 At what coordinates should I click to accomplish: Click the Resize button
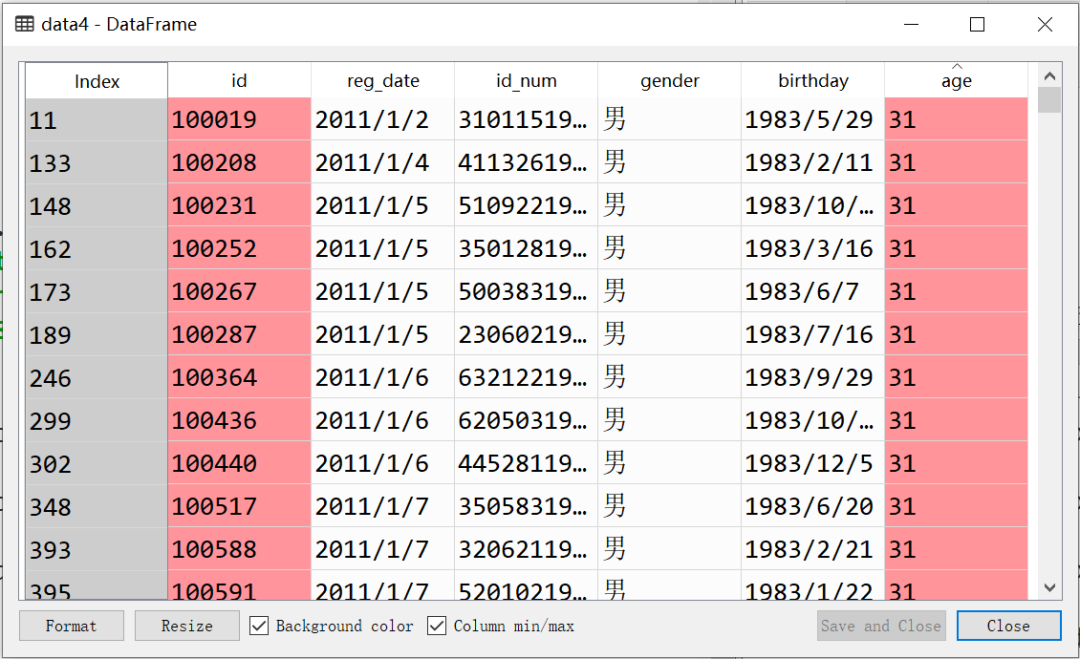tap(187, 626)
